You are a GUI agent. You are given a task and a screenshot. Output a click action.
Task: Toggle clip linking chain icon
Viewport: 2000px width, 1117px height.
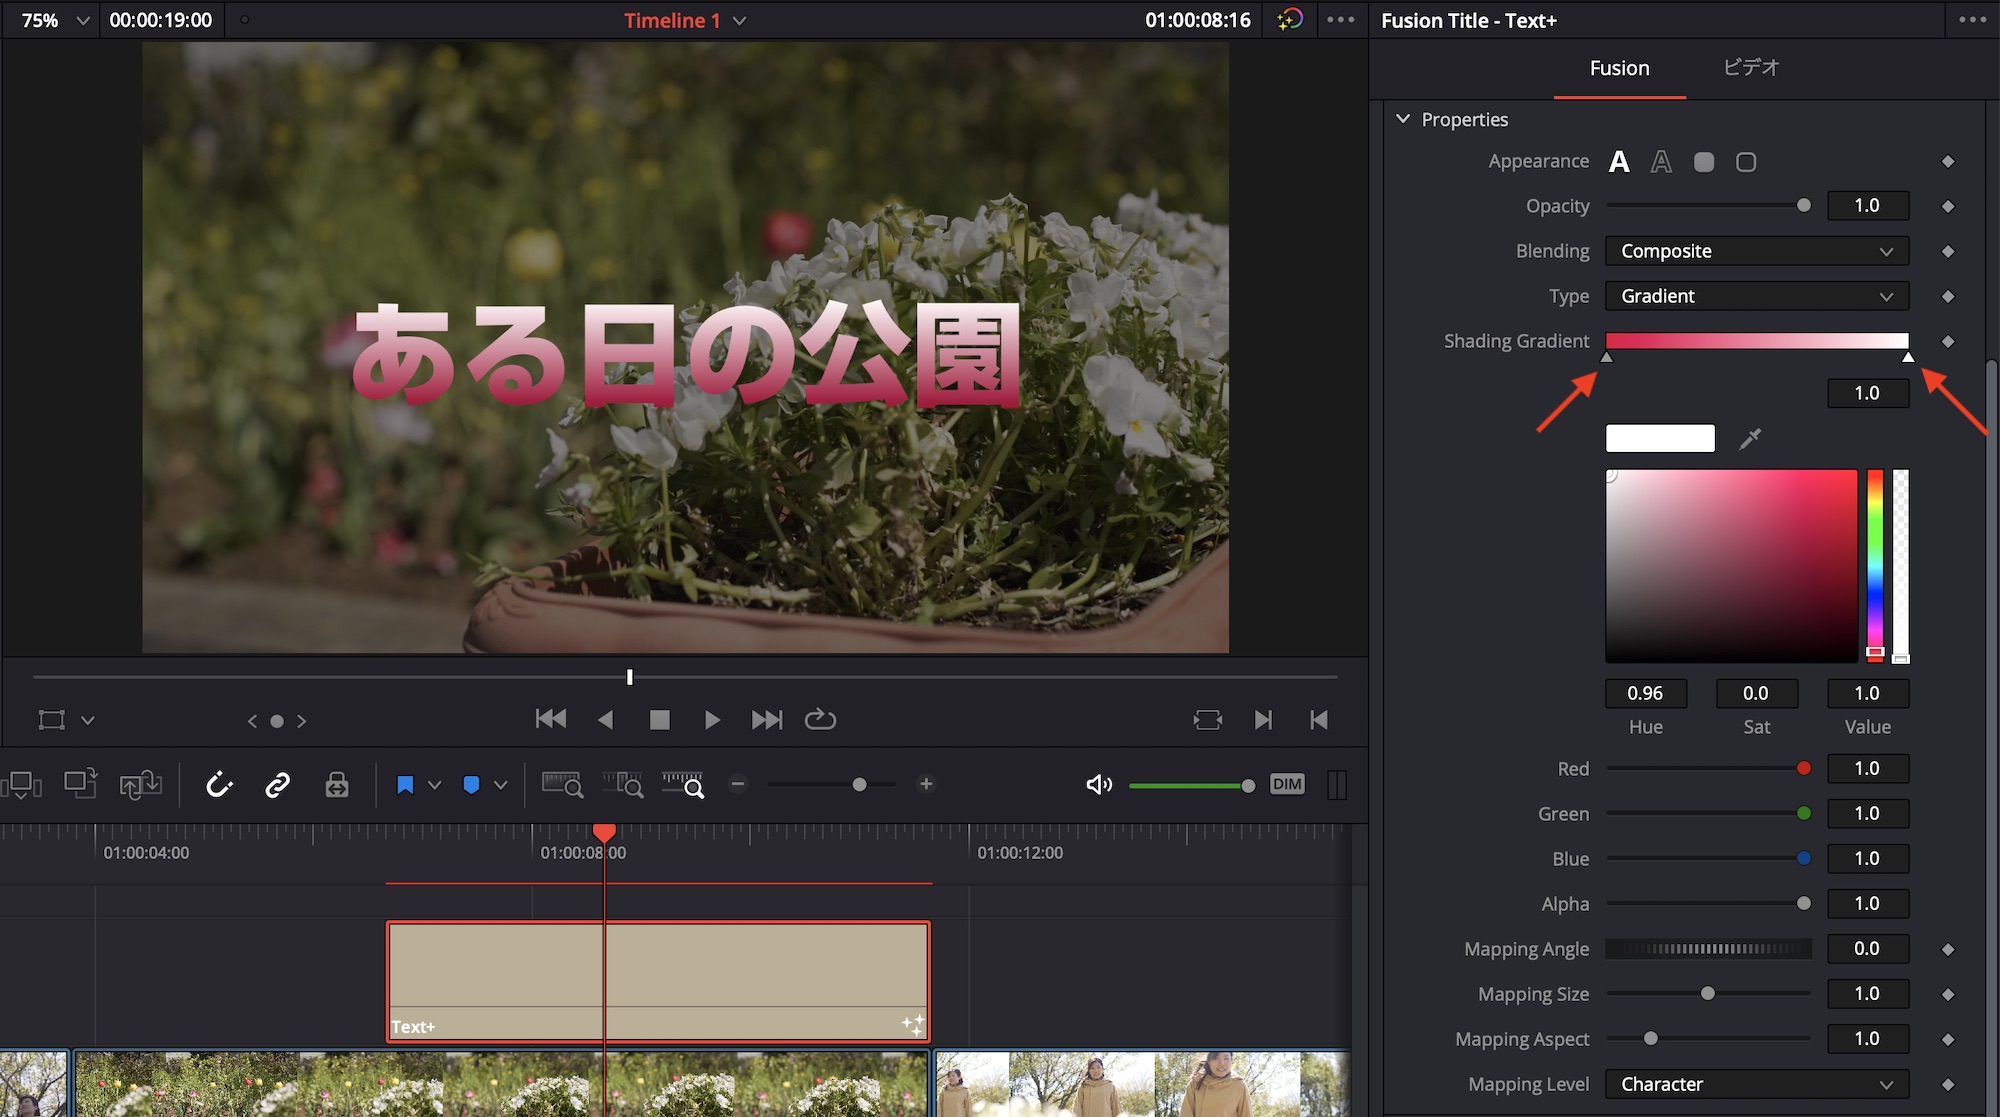pos(277,785)
